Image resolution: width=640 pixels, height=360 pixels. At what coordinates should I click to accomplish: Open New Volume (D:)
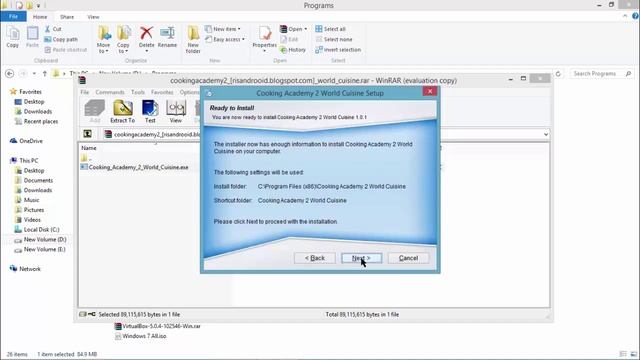coord(40,240)
